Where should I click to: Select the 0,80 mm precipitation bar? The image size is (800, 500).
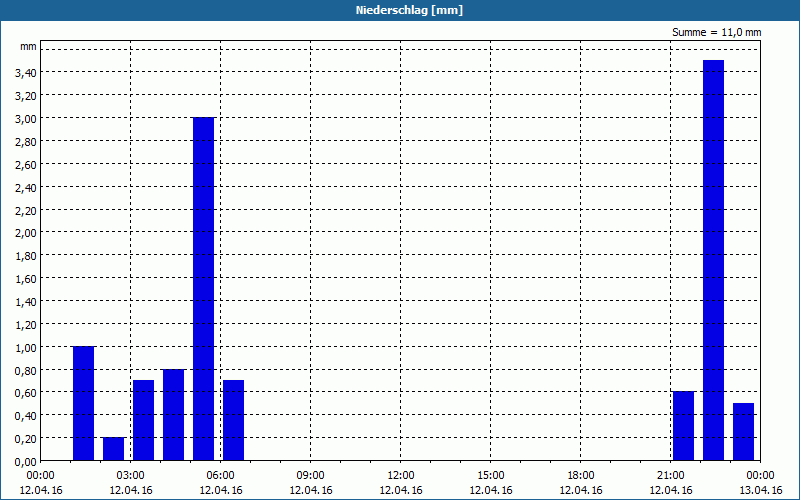click(x=173, y=415)
